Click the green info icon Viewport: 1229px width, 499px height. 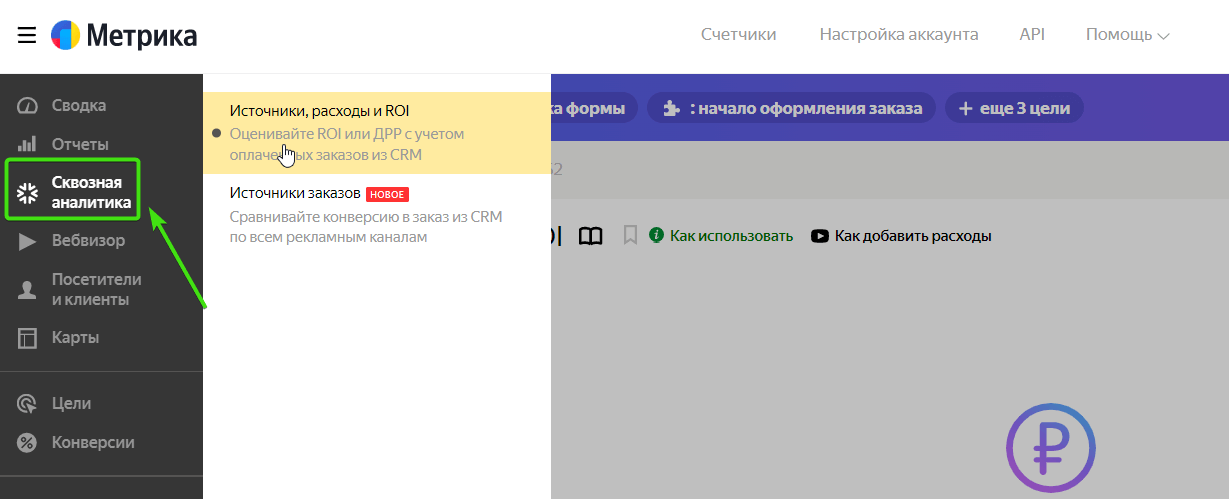tap(656, 236)
